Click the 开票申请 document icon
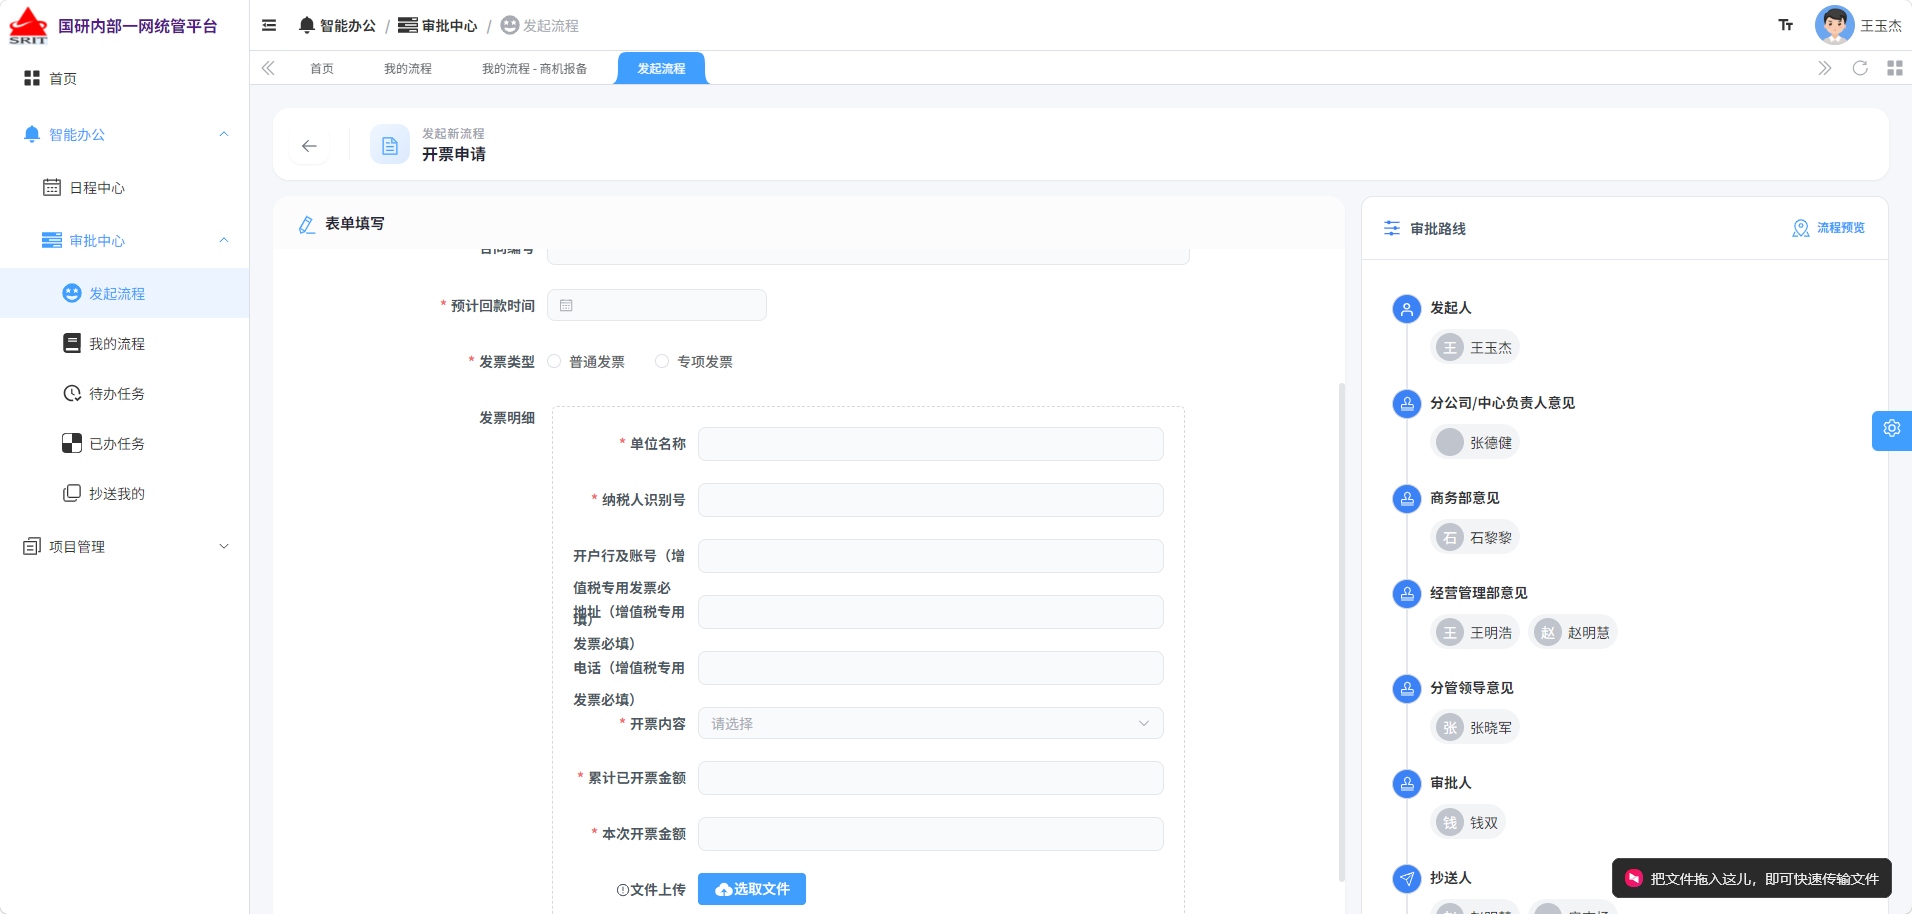The image size is (1912, 914). [x=390, y=145]
